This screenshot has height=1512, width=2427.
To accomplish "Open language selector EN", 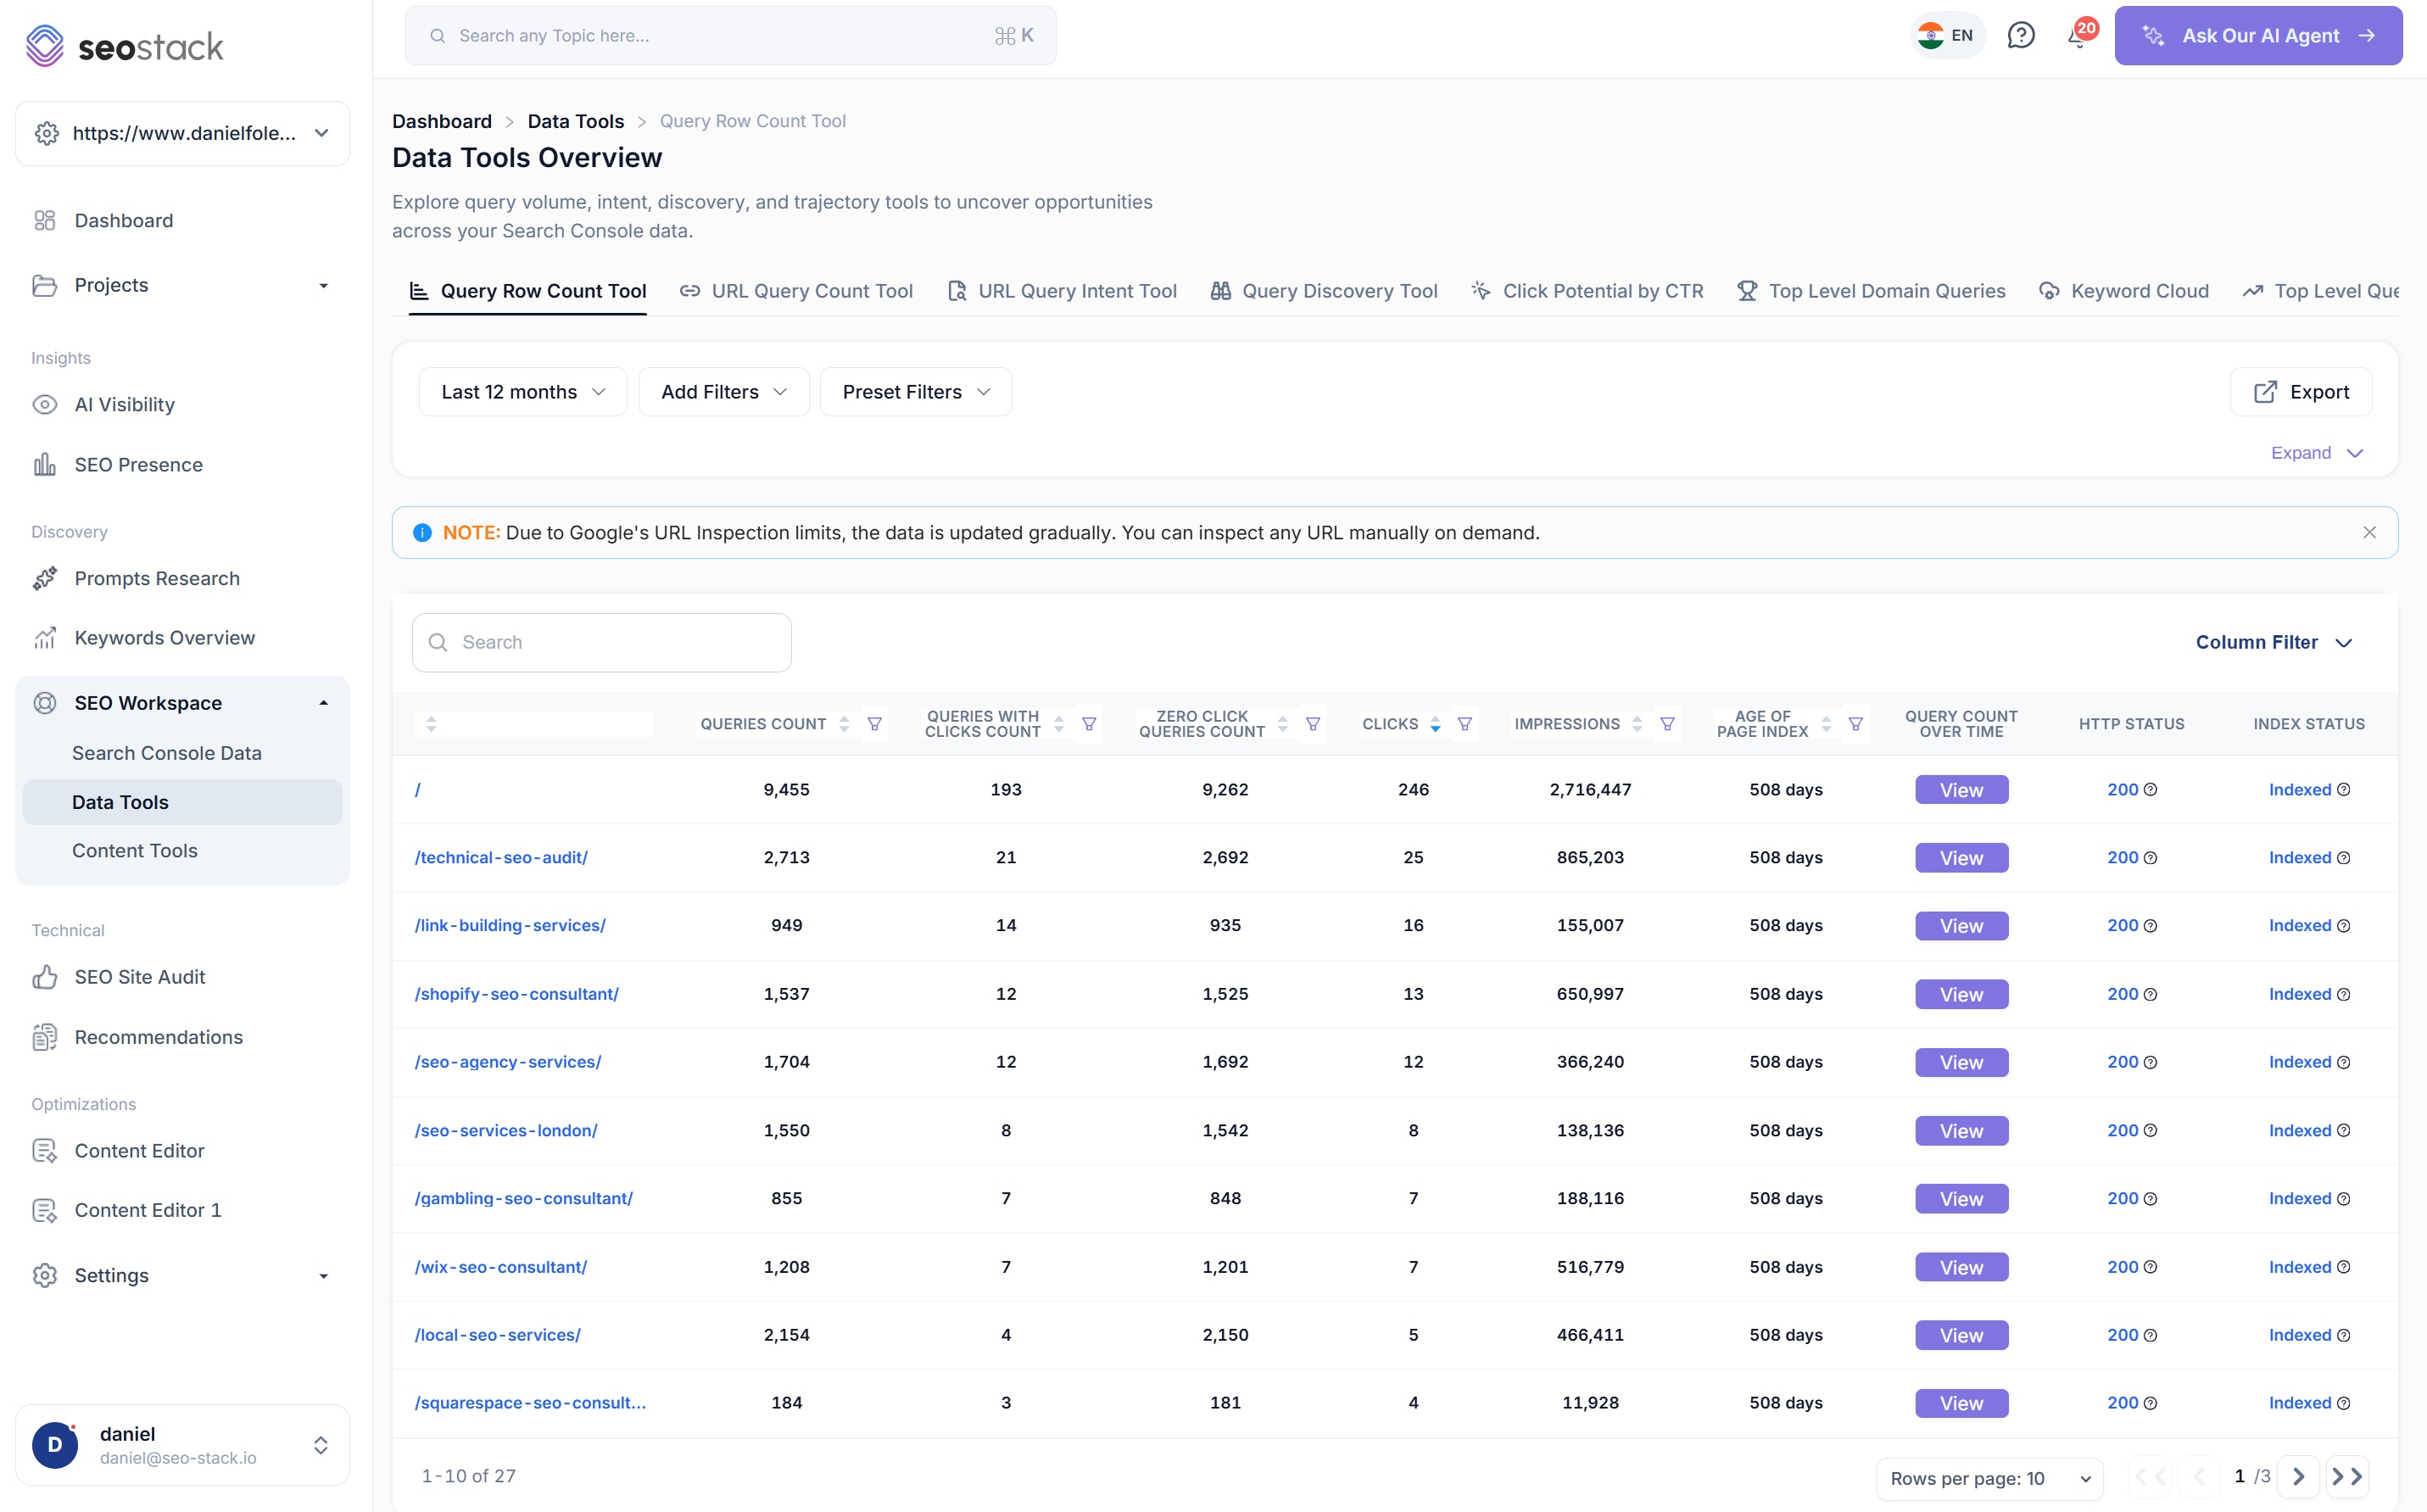I will (1946, 36).
